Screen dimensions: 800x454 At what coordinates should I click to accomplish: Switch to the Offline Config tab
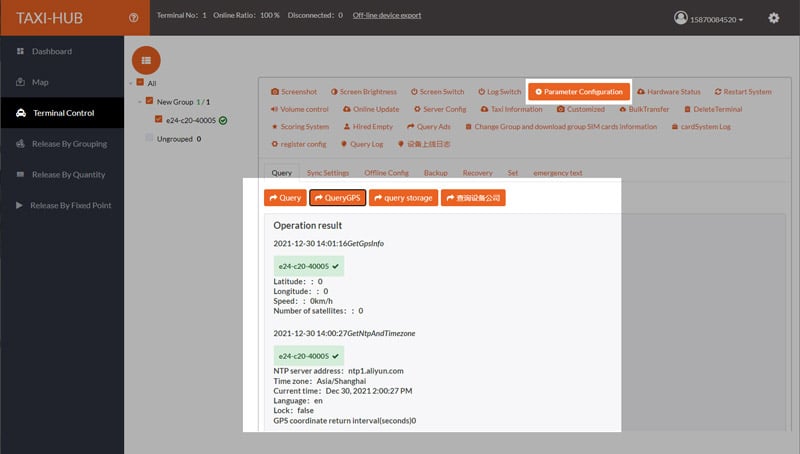pos(386,173)
